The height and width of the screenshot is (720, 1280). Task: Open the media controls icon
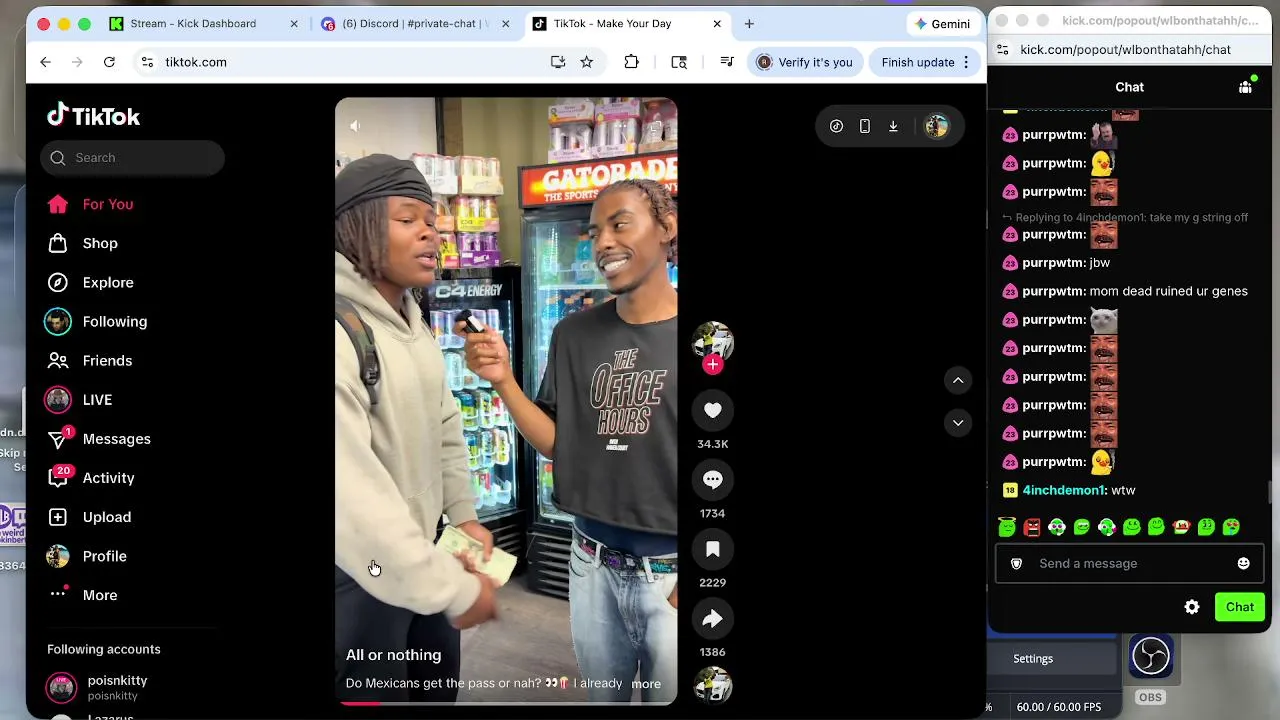pyautogui.click(x=727, y=62)
